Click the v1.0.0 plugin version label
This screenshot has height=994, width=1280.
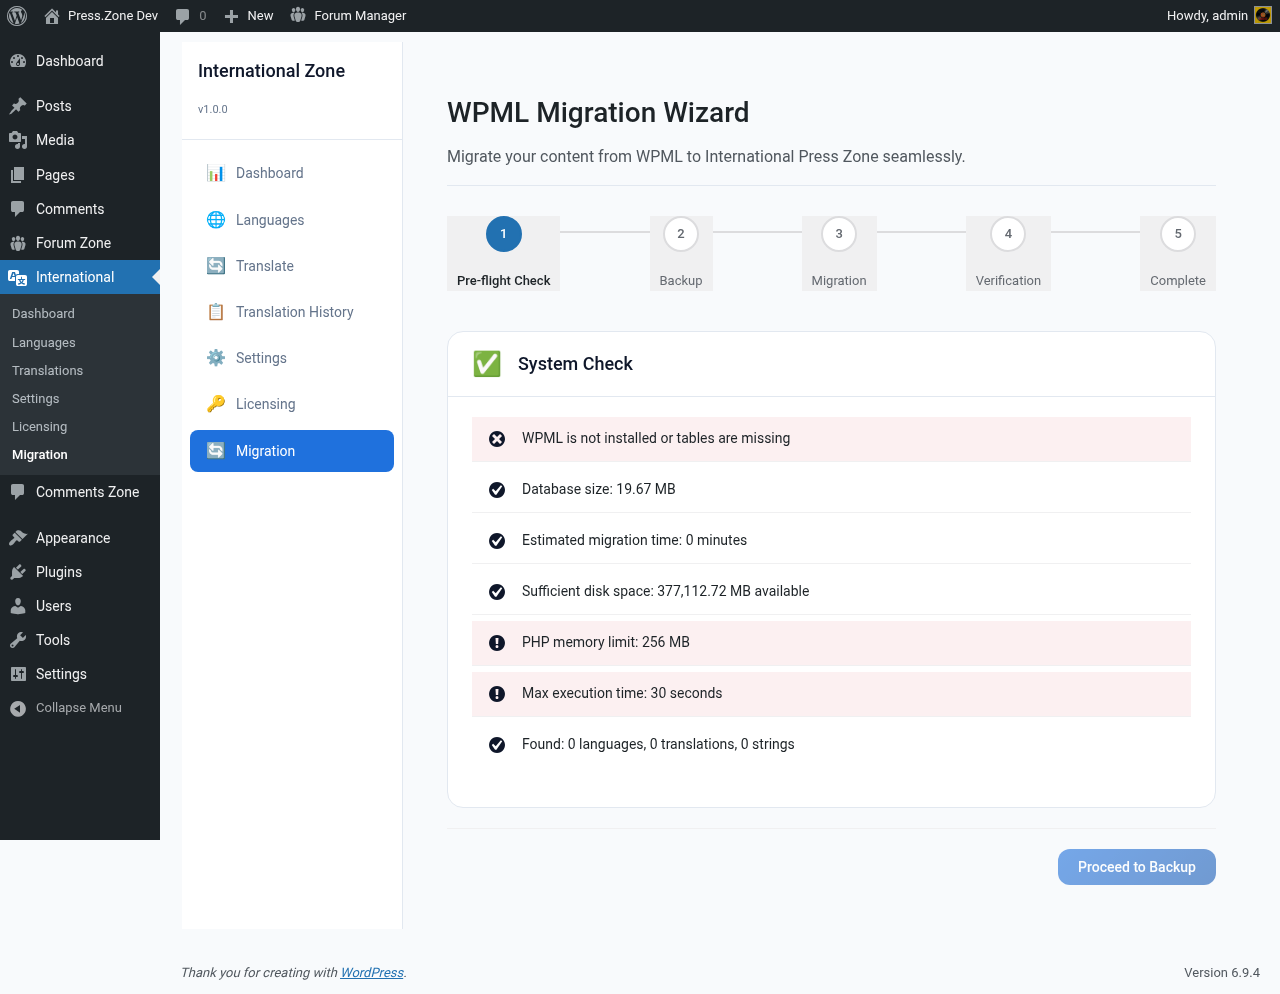(x=213, y=109)
